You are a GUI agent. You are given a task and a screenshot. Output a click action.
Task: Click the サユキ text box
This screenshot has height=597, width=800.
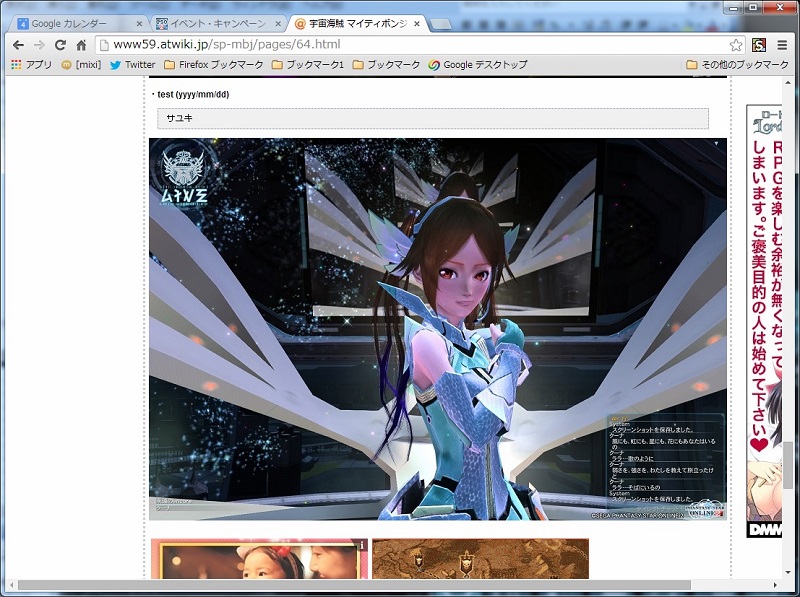click(433, 118)
